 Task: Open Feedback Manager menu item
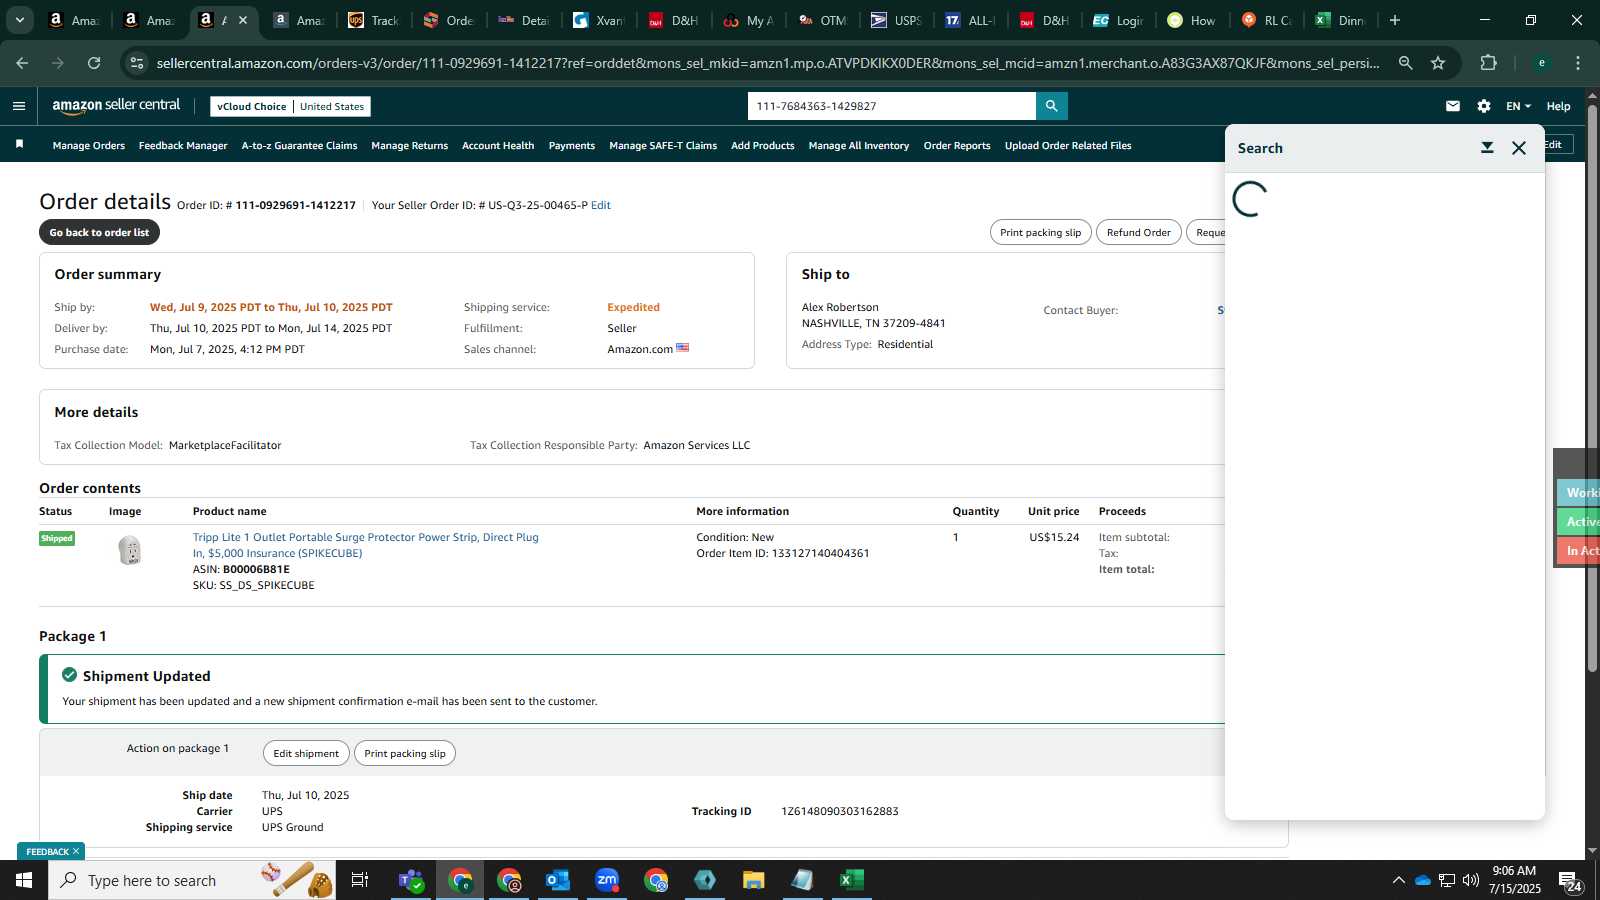pyautogui.click(x=183, y=146)
